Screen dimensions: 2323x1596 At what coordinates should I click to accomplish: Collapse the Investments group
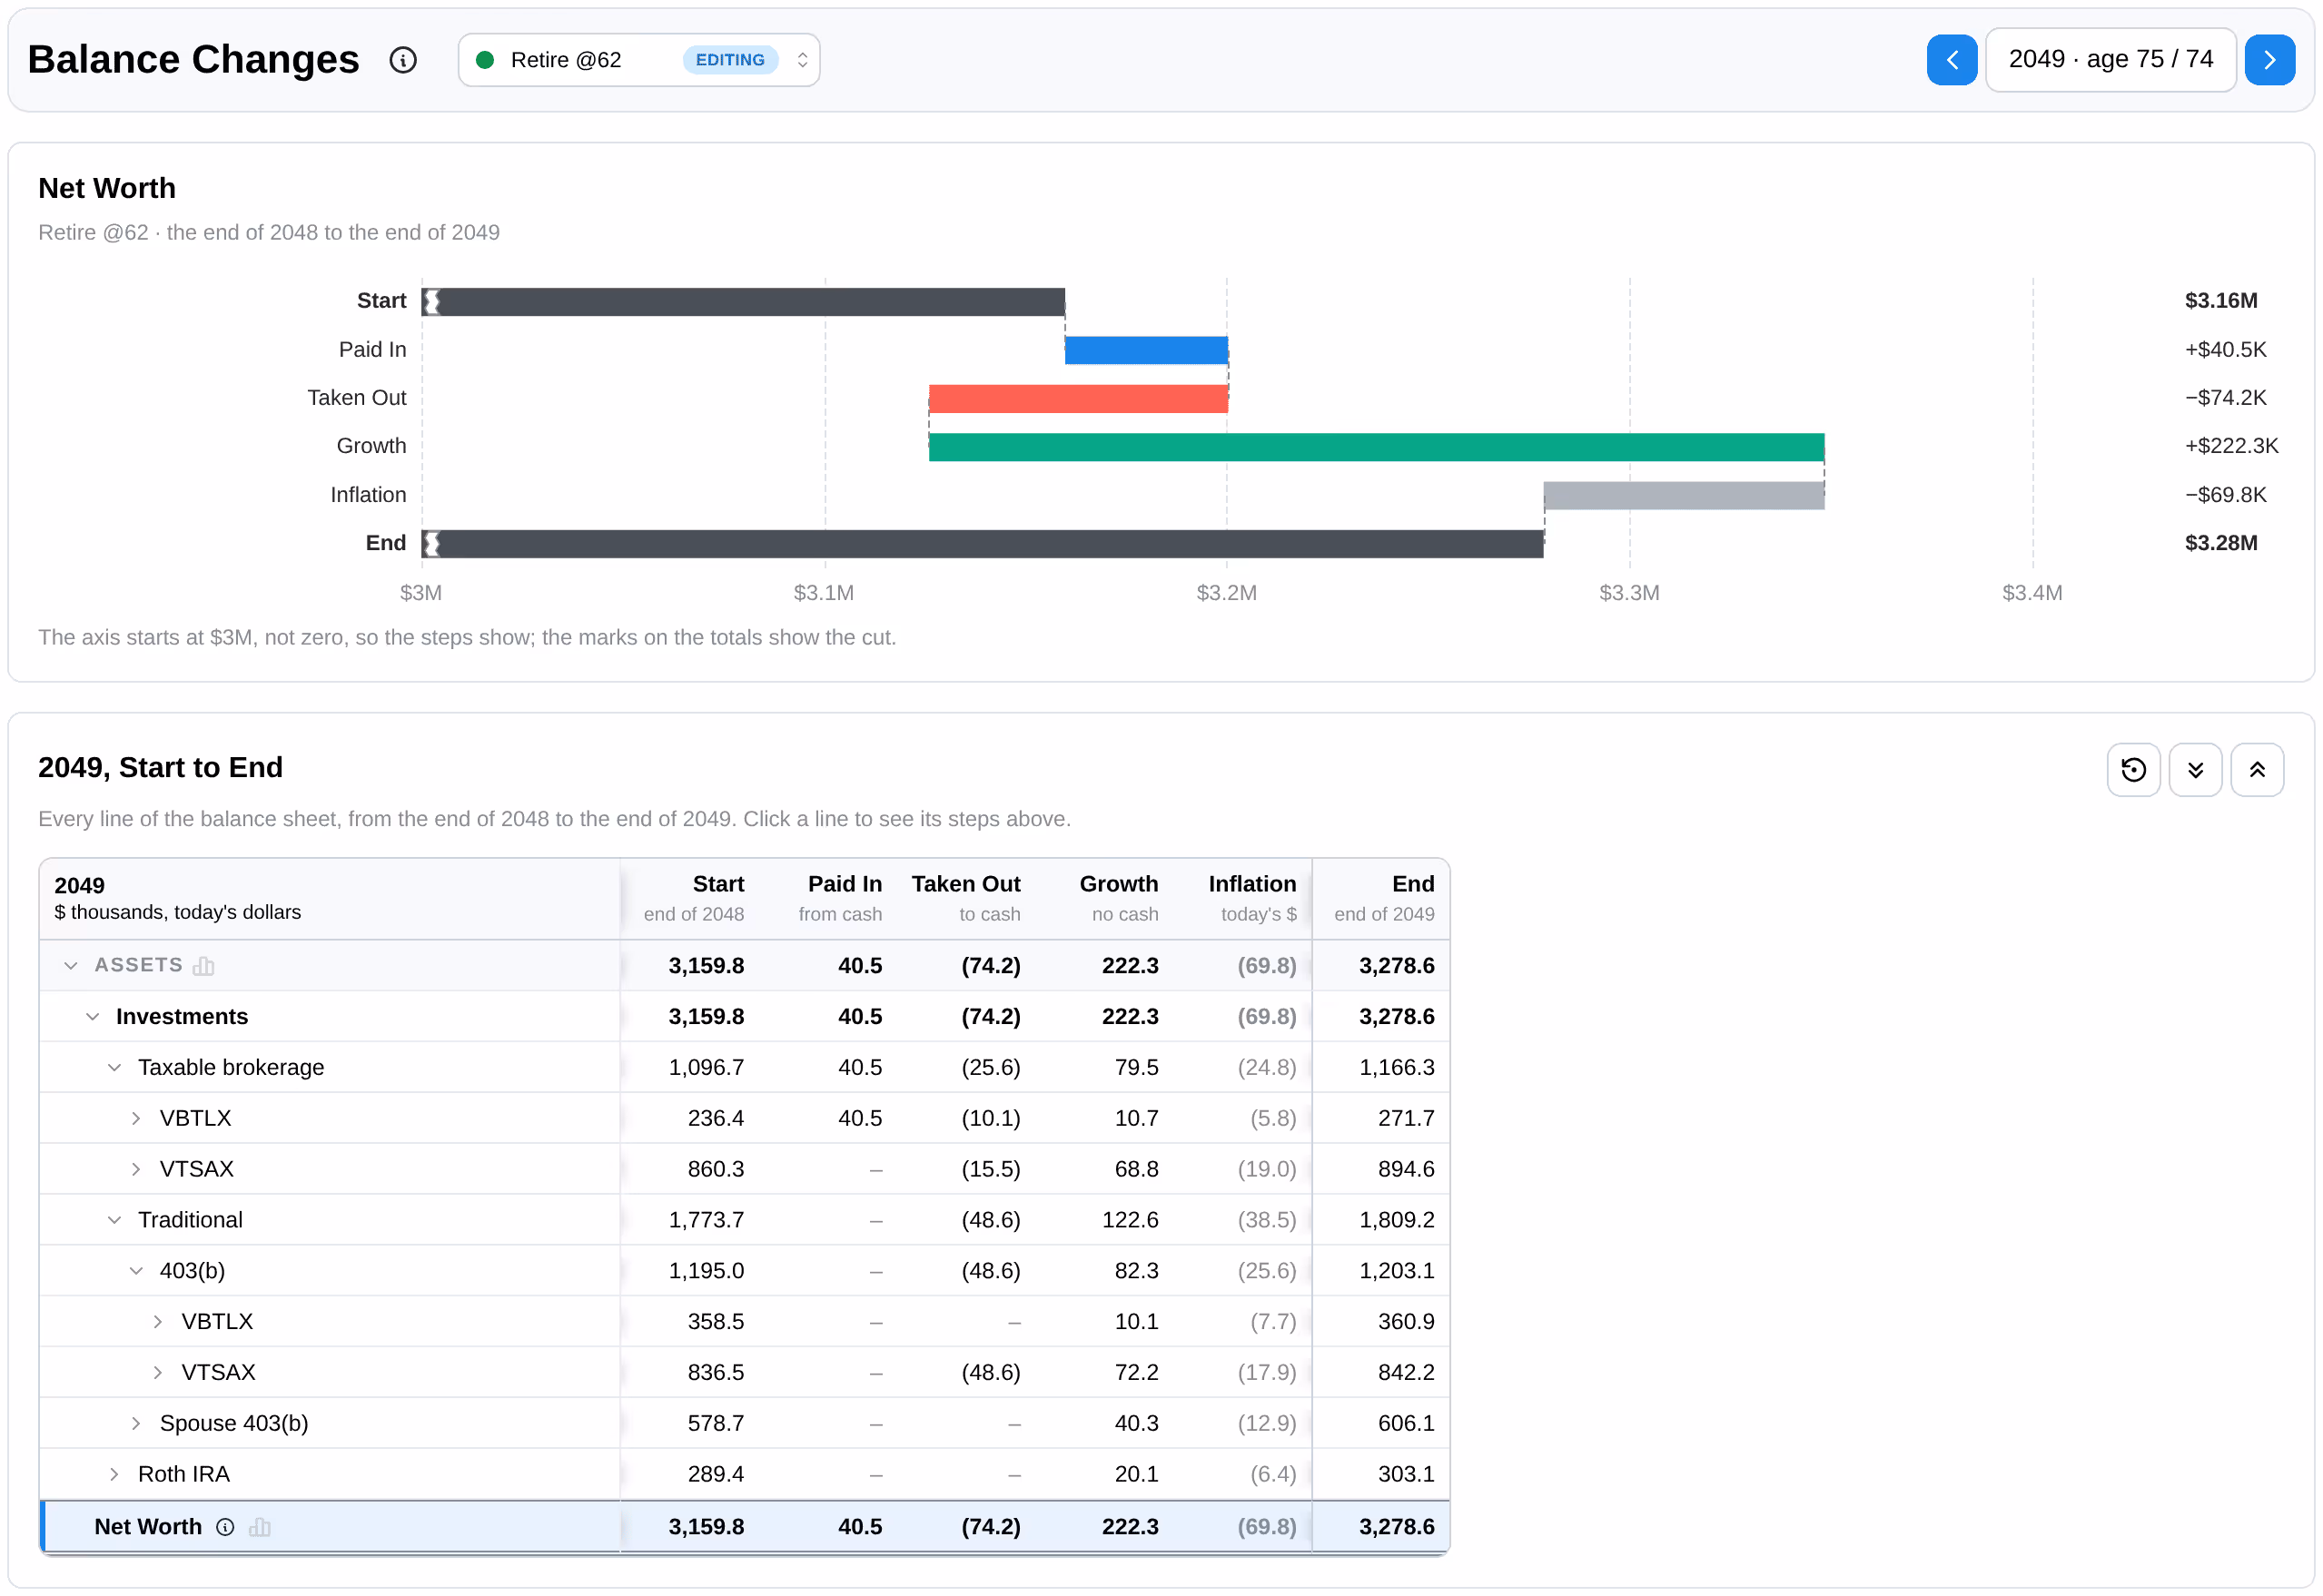[93, 1016]
